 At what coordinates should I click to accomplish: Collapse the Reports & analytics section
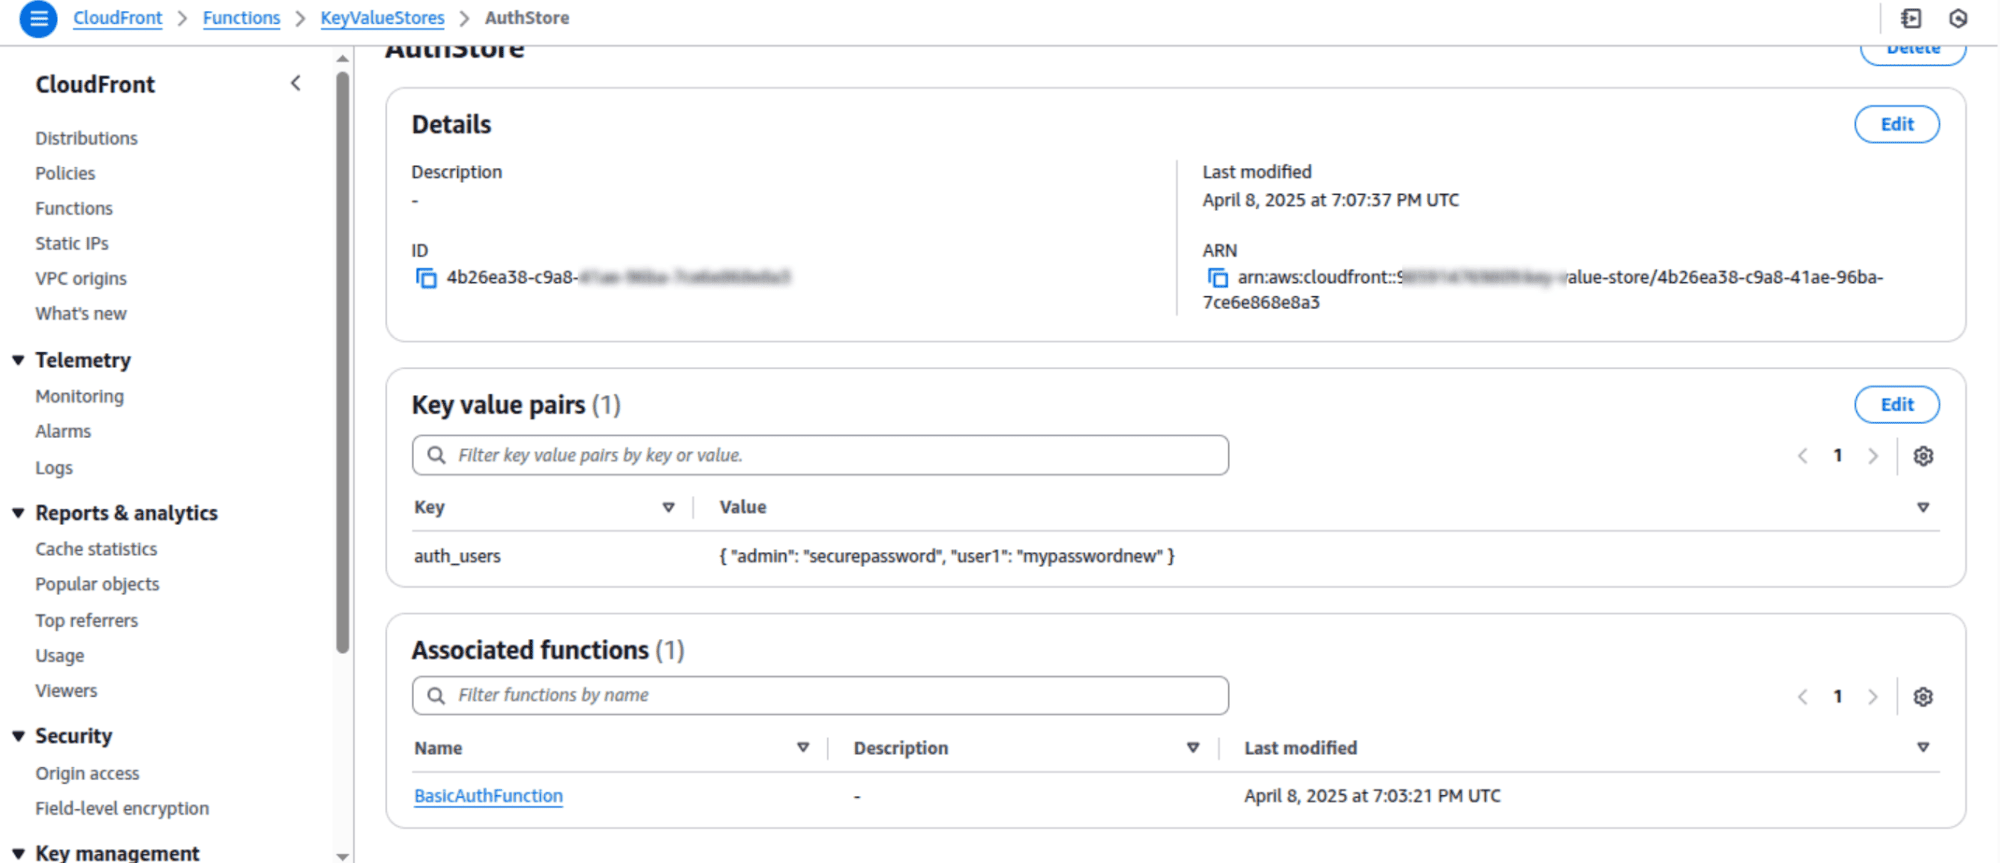pyautogui.click(x=18, y=513)
